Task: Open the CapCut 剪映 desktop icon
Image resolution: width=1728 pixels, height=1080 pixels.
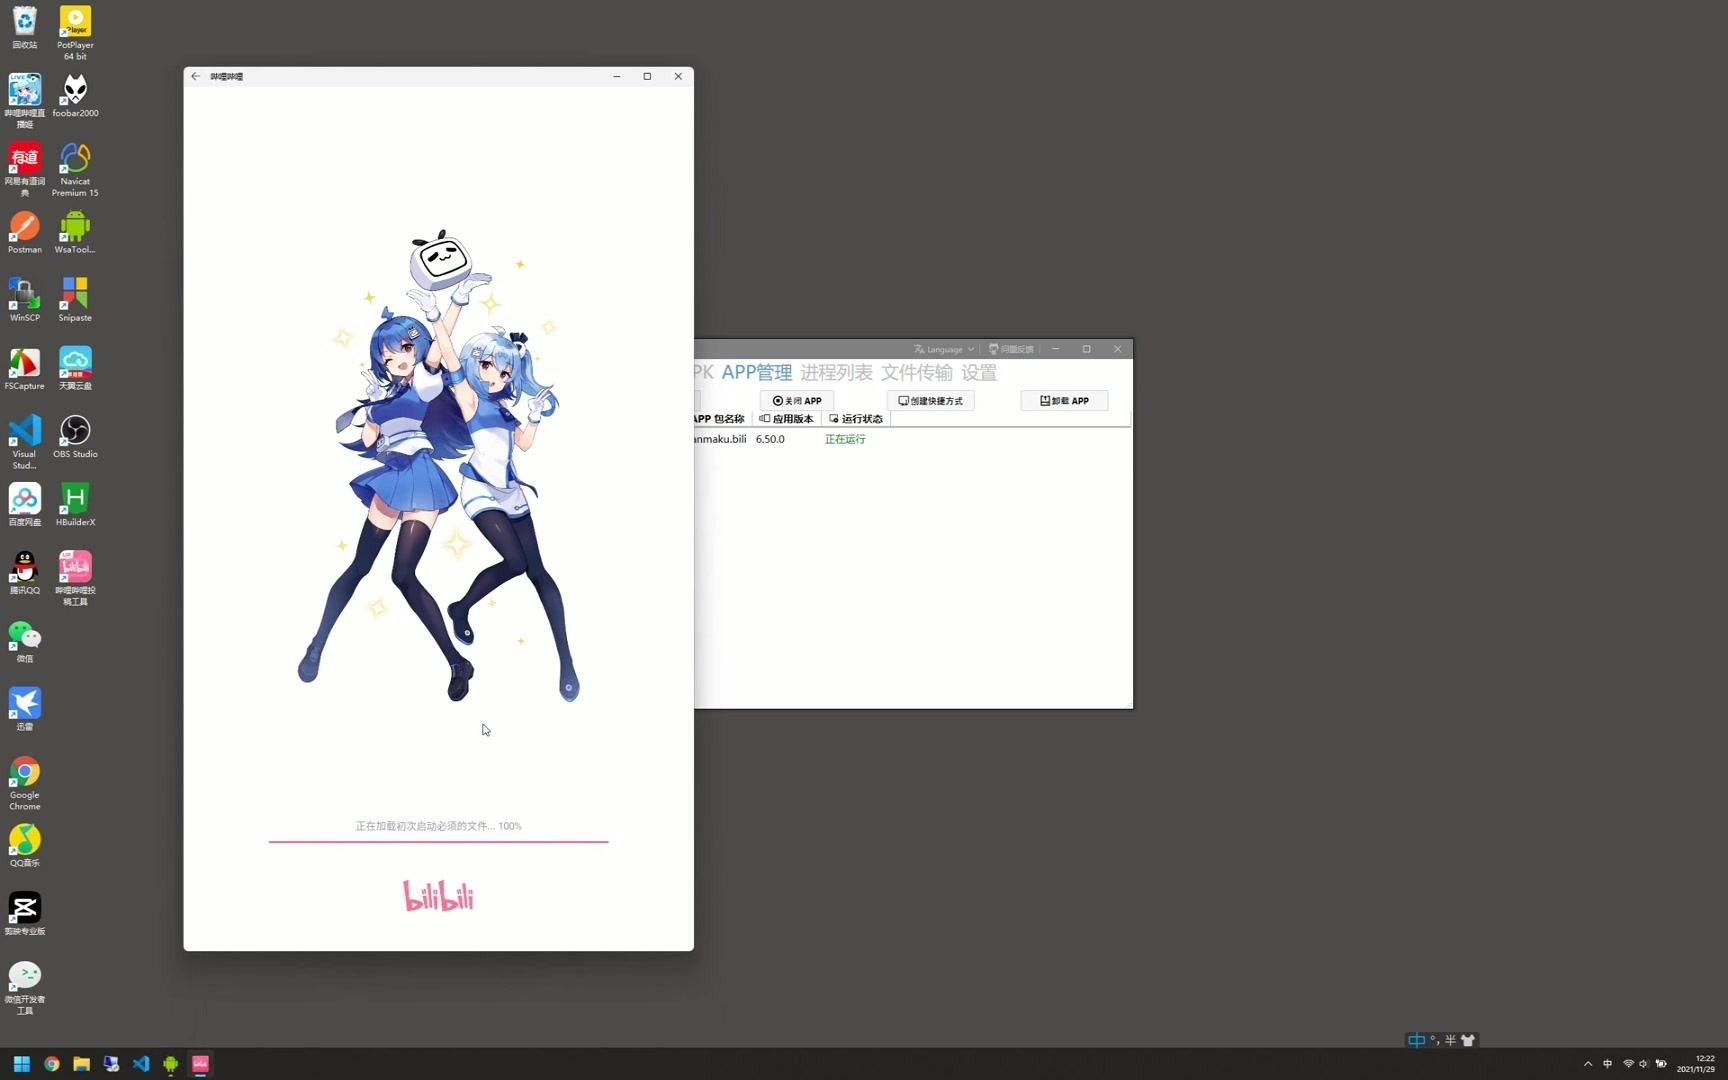Action: pyautogui.click(x=25, y=914)
